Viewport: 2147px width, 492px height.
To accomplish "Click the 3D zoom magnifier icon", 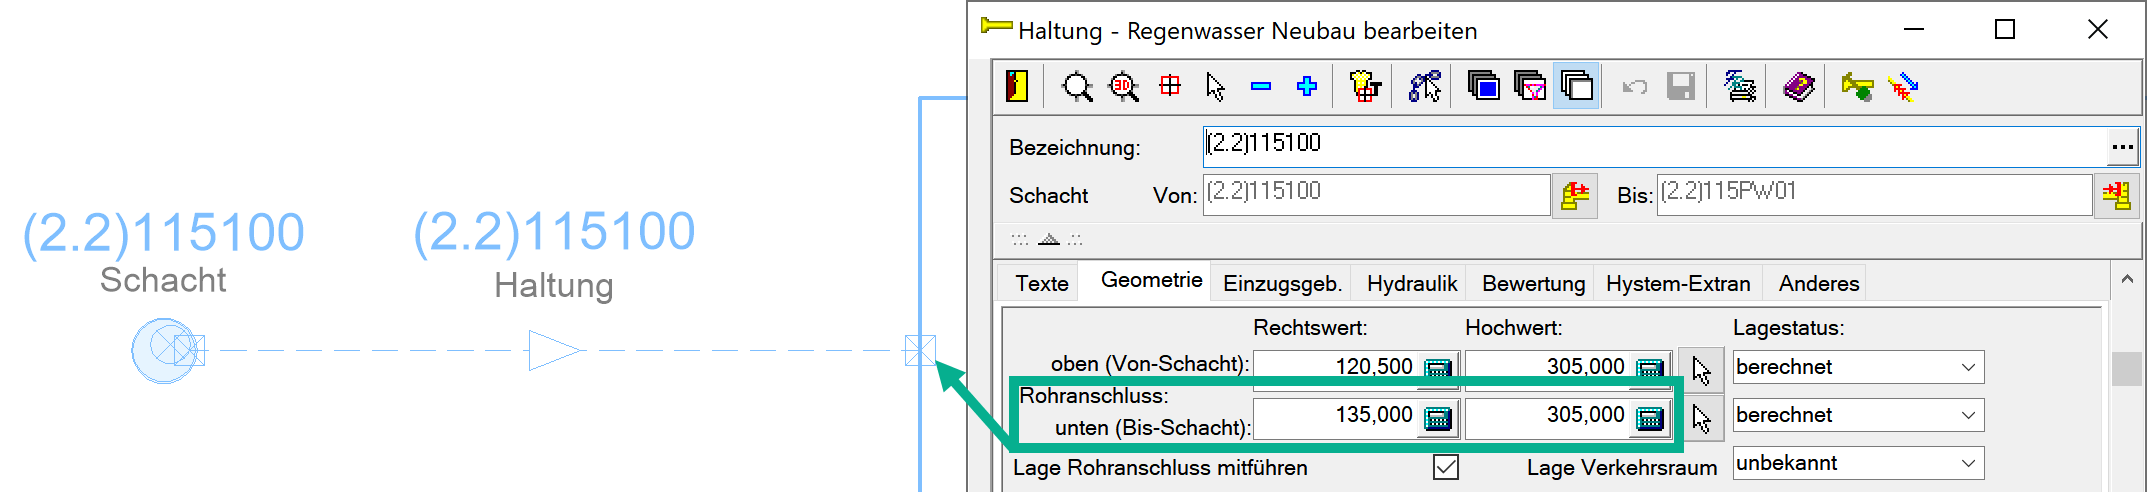I will (x=1123, y=87).
